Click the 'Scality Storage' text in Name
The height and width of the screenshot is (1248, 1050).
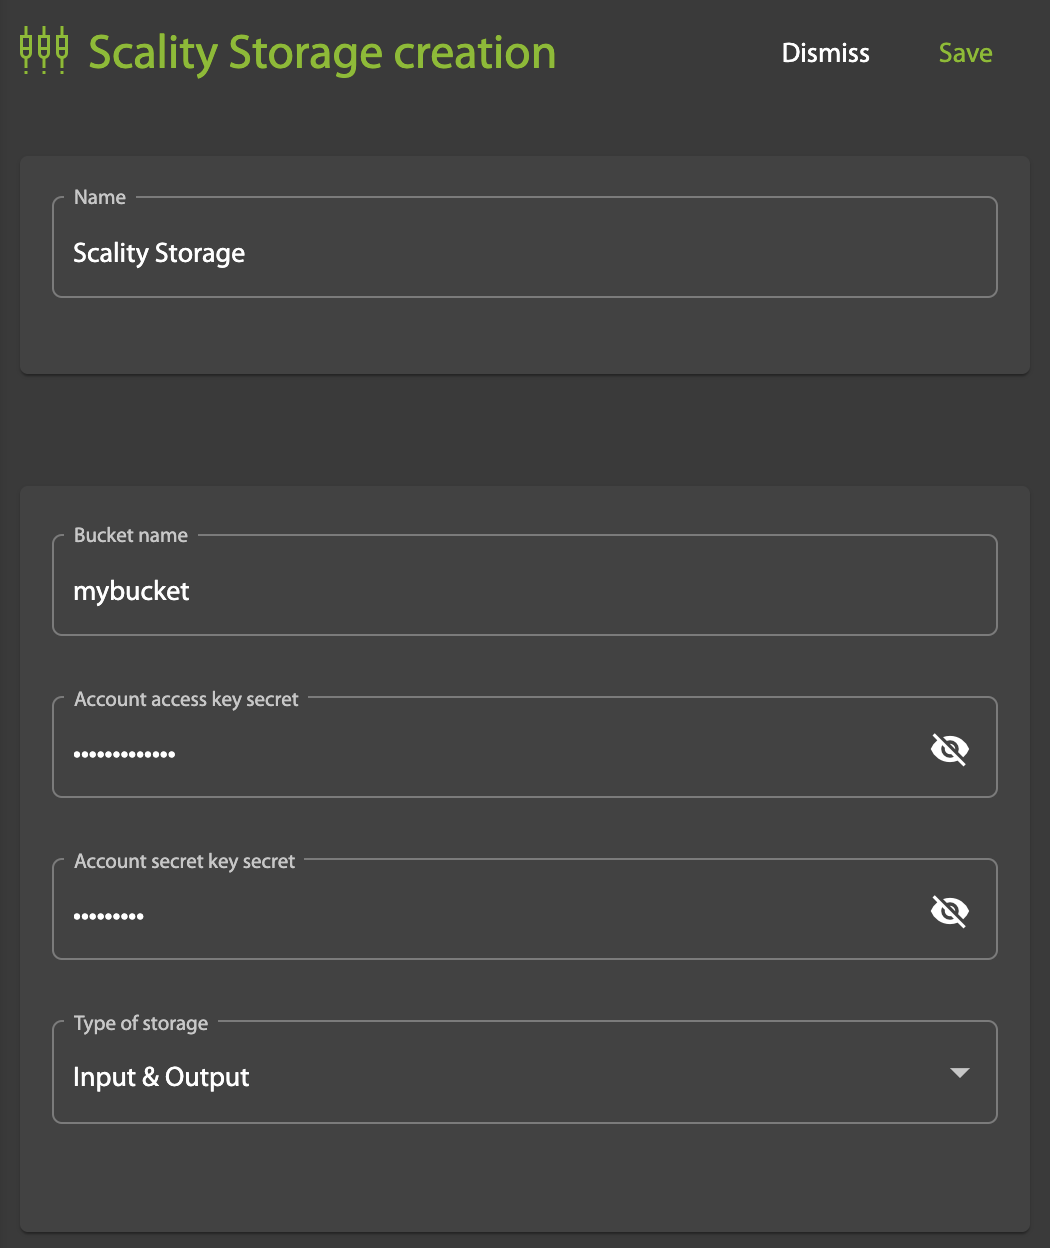159,253
